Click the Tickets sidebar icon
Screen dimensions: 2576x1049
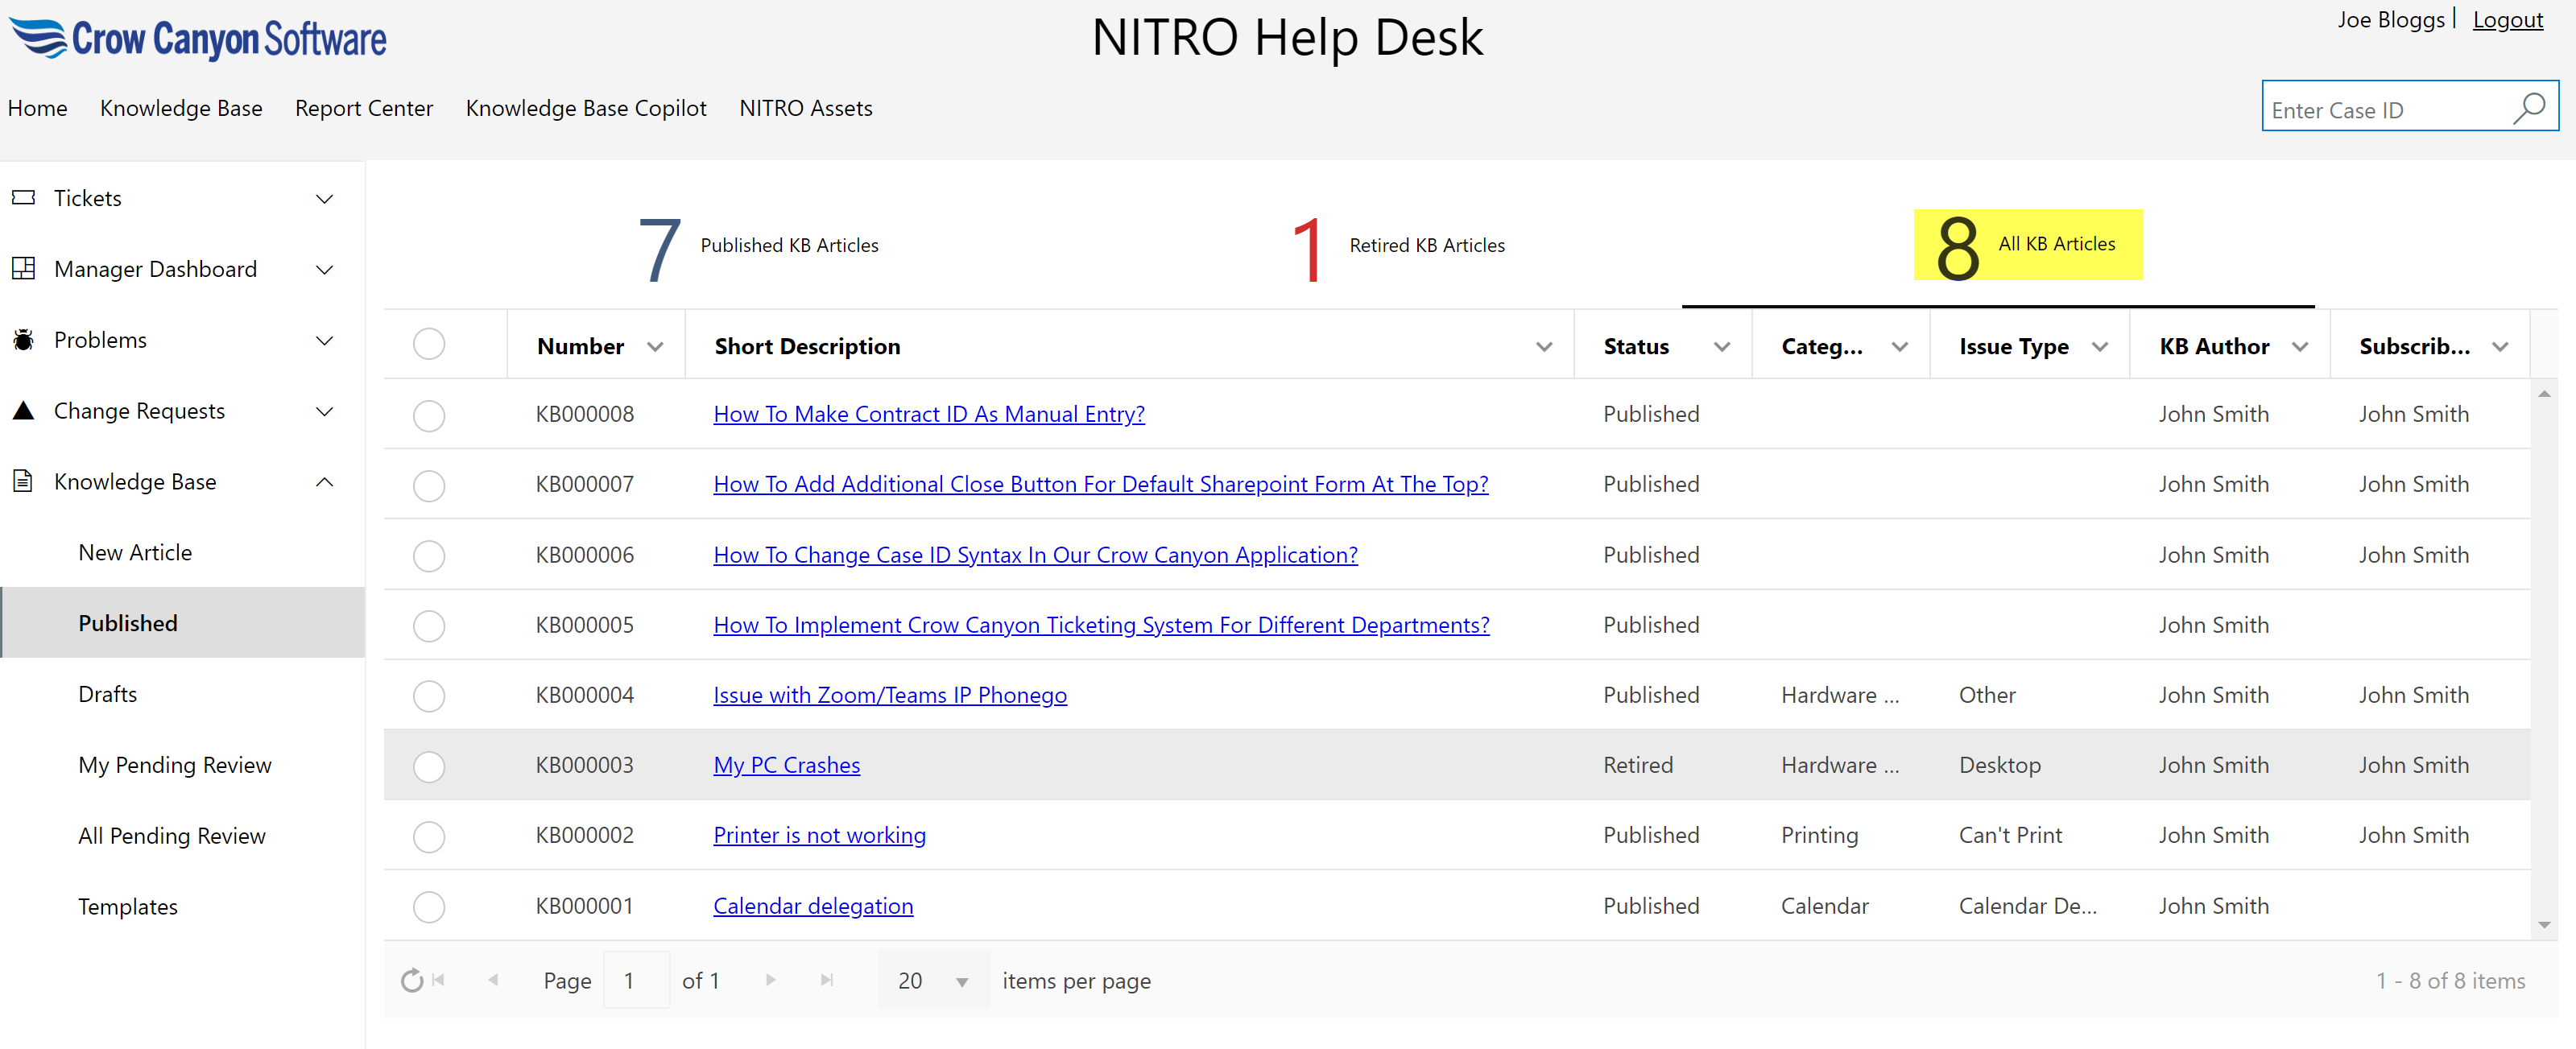pyautogui.click(x=23, y=198)
